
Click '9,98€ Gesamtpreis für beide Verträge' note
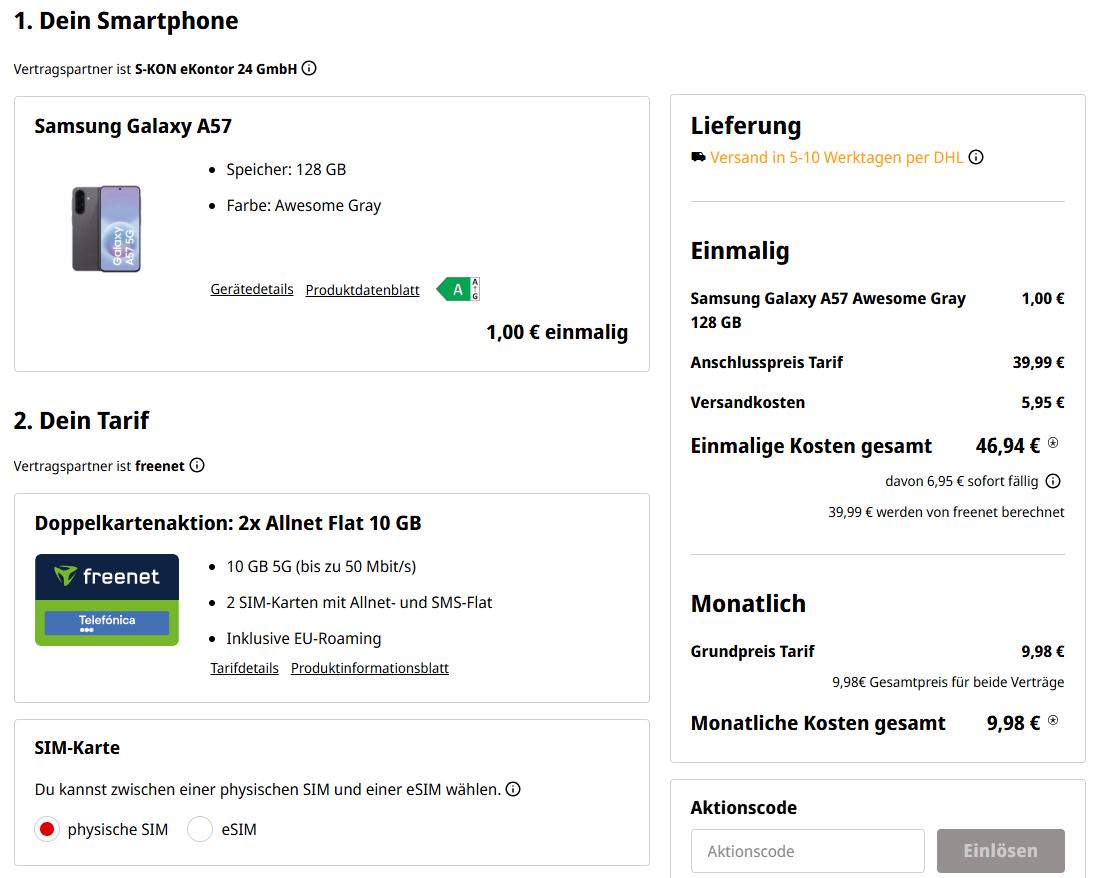pyautogui.click(x=948, y=682)
